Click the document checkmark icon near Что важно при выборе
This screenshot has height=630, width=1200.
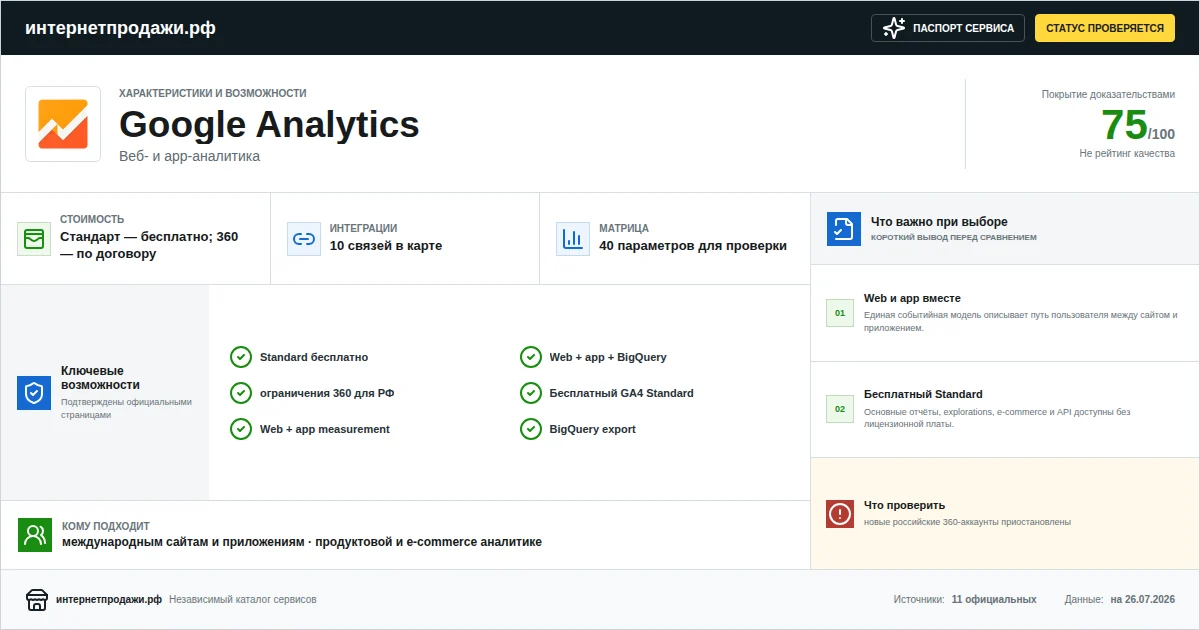pos(844,229)
